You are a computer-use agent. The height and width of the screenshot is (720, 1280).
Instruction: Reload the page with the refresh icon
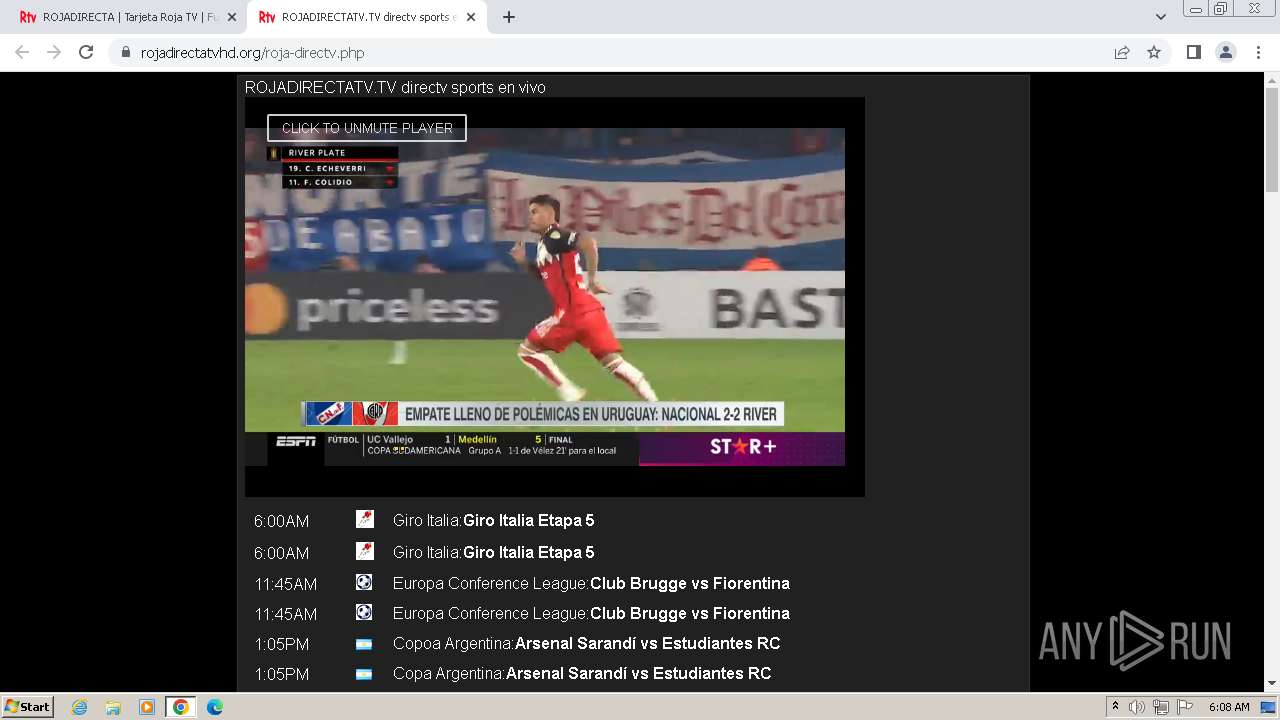[86, 52]
